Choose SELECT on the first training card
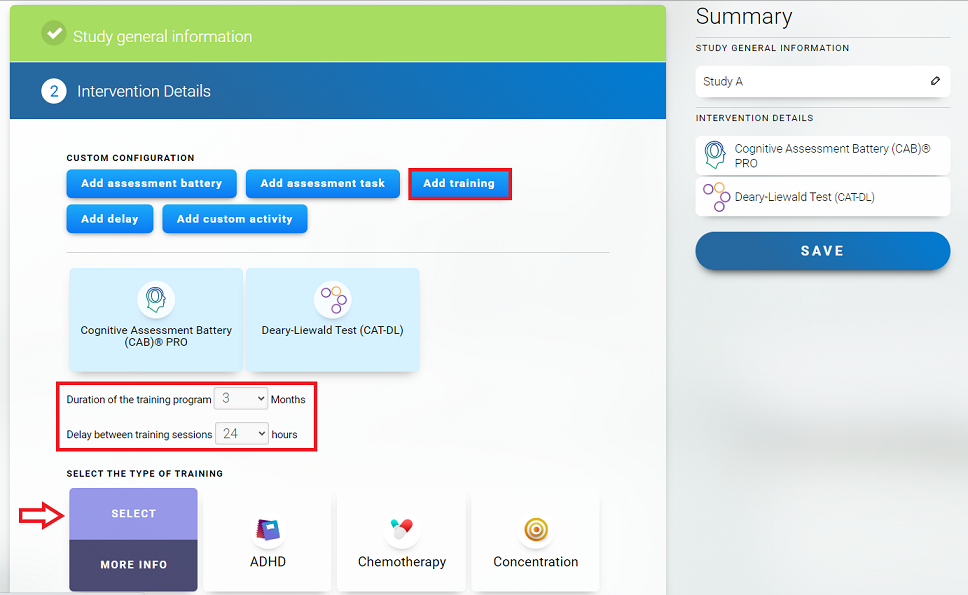Viewport: 968px width, 595px height. pyautogui.click(x=133, y=514)
